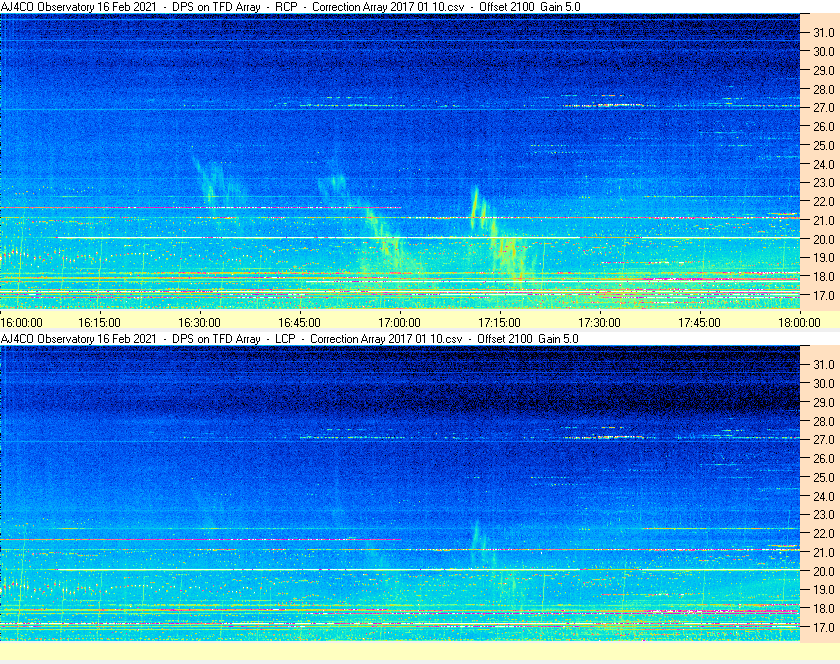Screen dimensions: 840x664
Task: Click the 30.0 frequency label on LCP plot
Action: pos(824,383)
